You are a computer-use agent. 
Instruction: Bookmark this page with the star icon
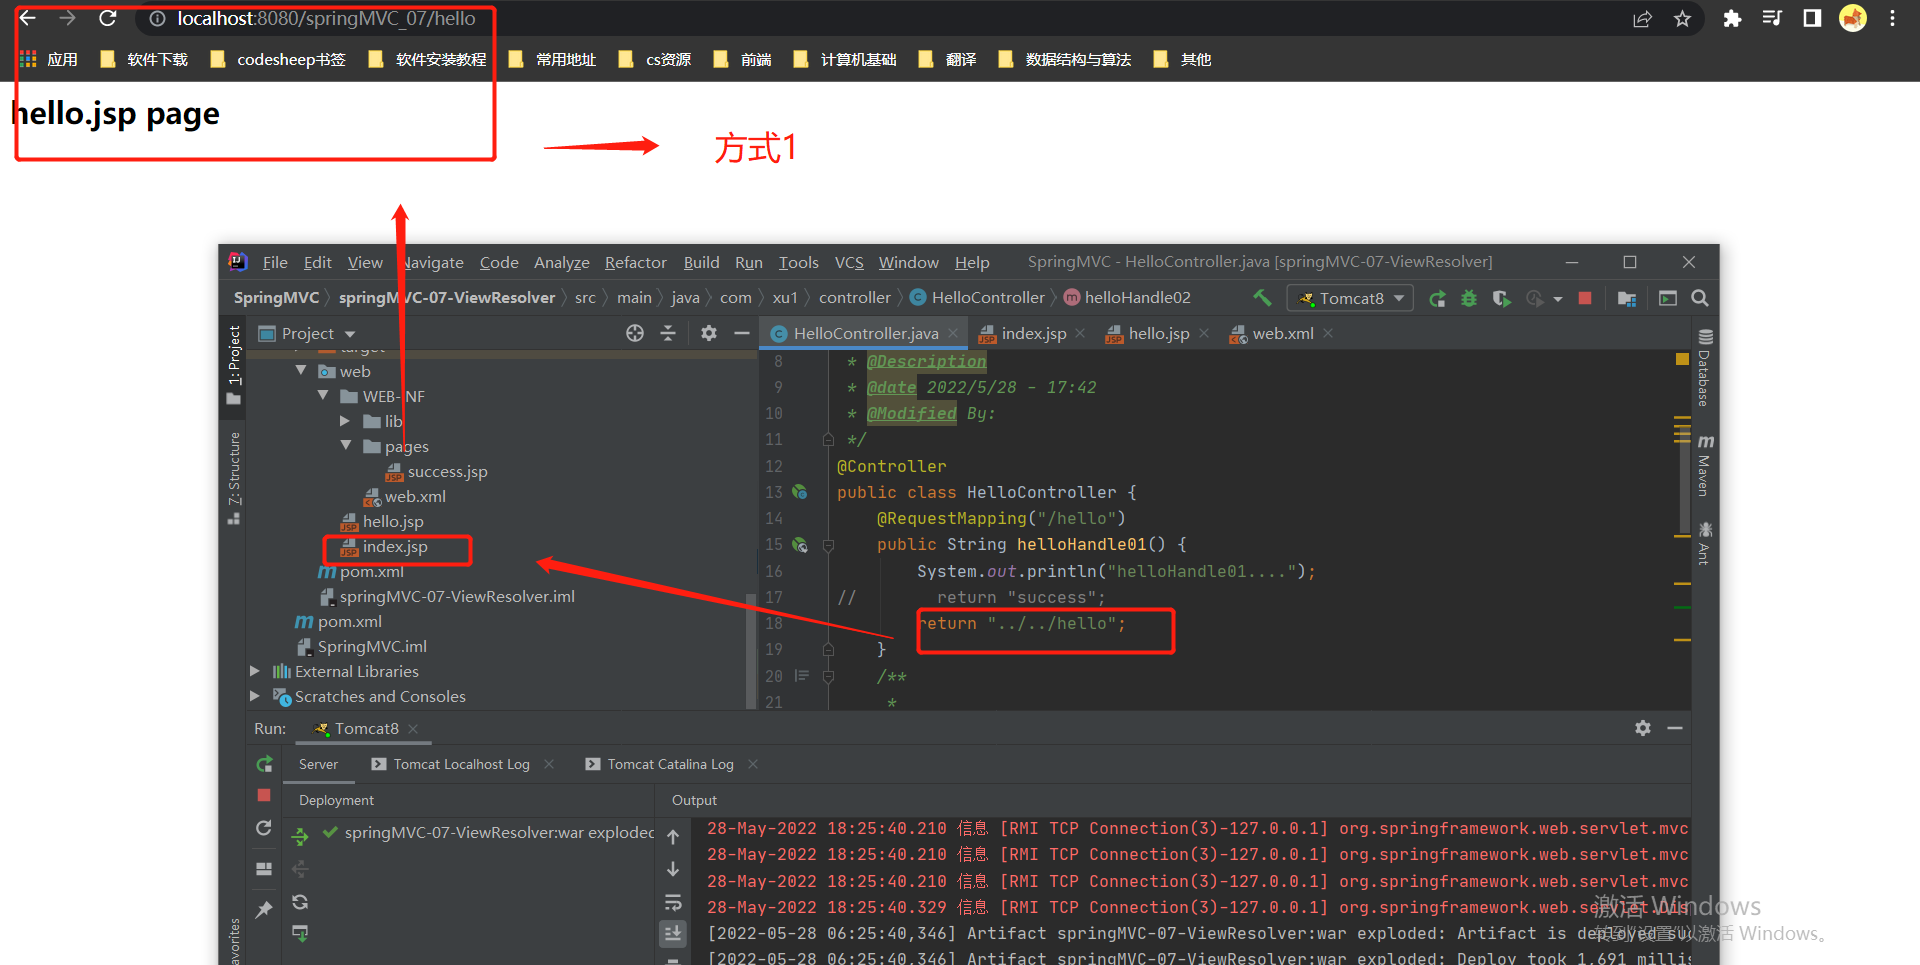pyautogui.click(x=1683, y=19)
